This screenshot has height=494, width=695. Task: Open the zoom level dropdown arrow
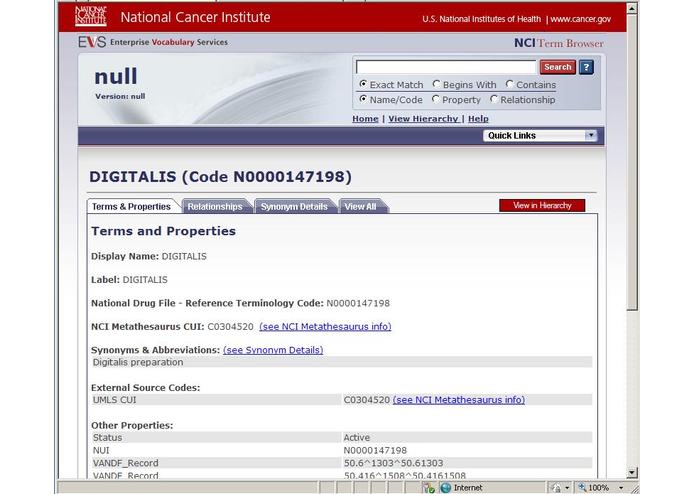[x=621, y=488]
